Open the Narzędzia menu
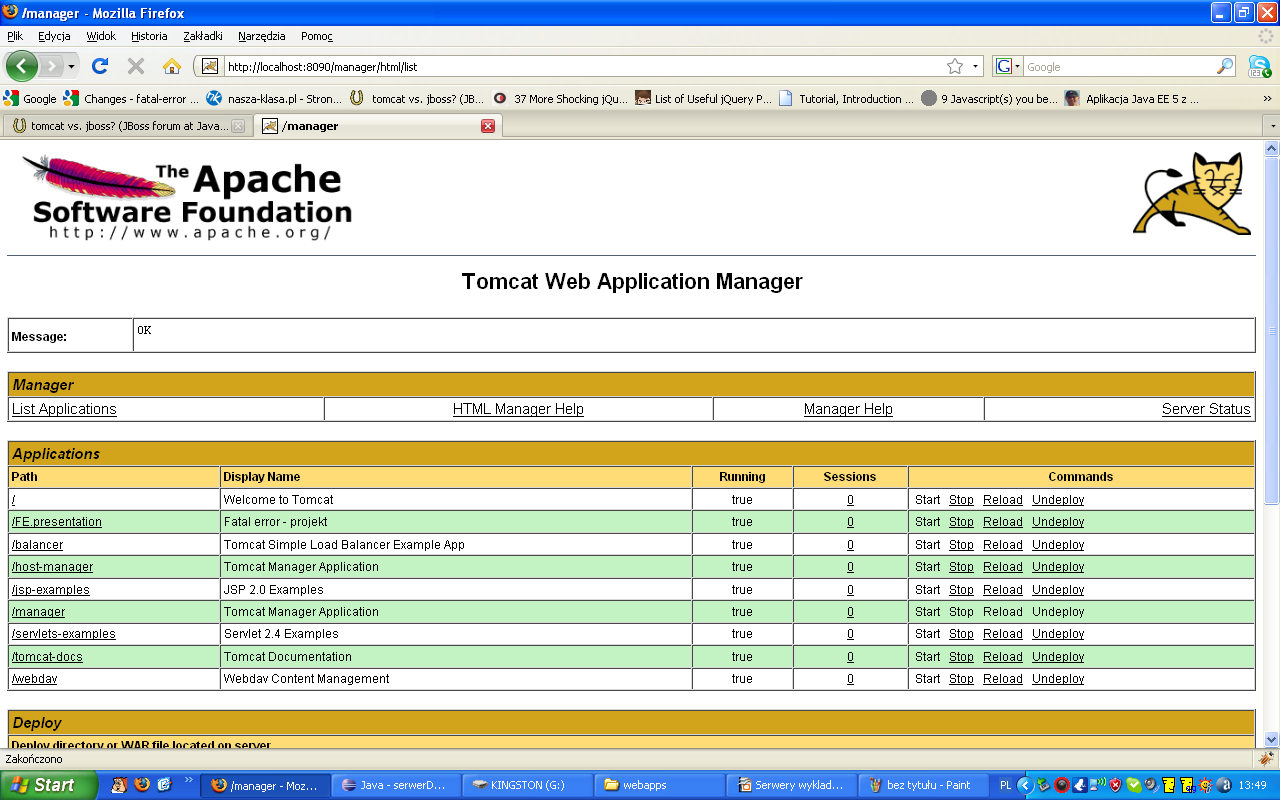The height and width of the screenshot is (800, 1280). click(x=262, y=36)
